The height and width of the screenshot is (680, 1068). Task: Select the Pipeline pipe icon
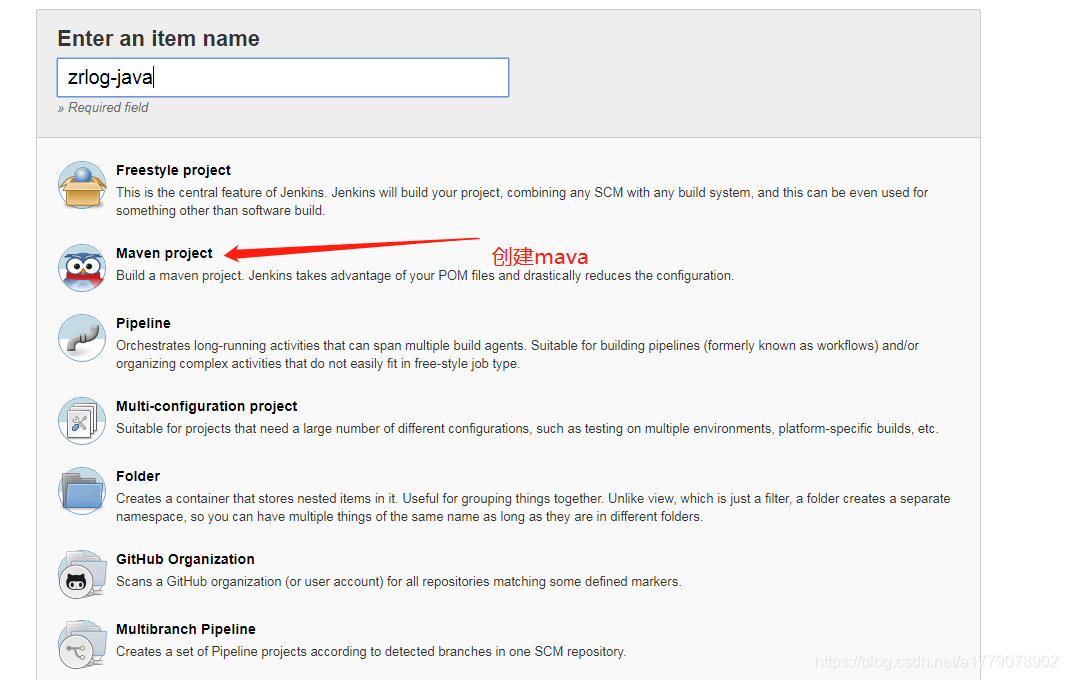(82, 338)
